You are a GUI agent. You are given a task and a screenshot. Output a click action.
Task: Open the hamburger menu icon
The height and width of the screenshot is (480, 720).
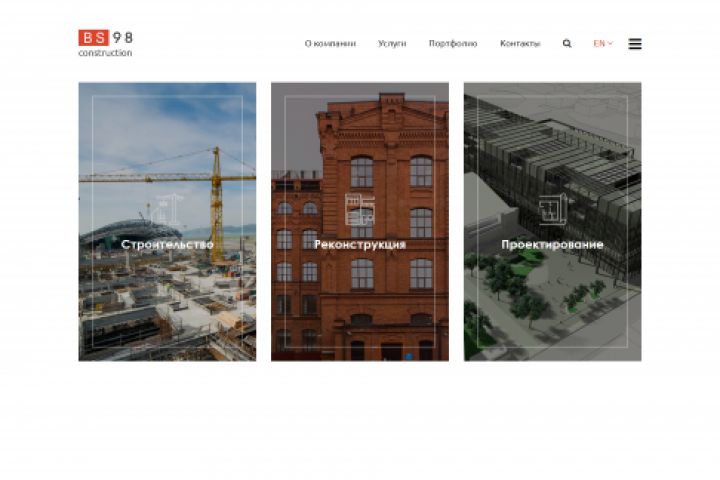(x=635, y=44)
